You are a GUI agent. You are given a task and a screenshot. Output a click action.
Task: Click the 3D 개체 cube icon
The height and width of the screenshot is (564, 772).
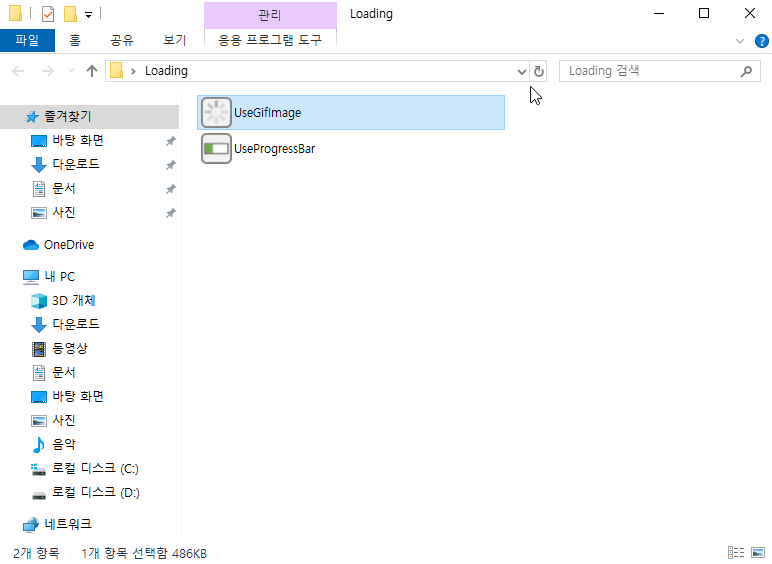[x=39, y=301]
